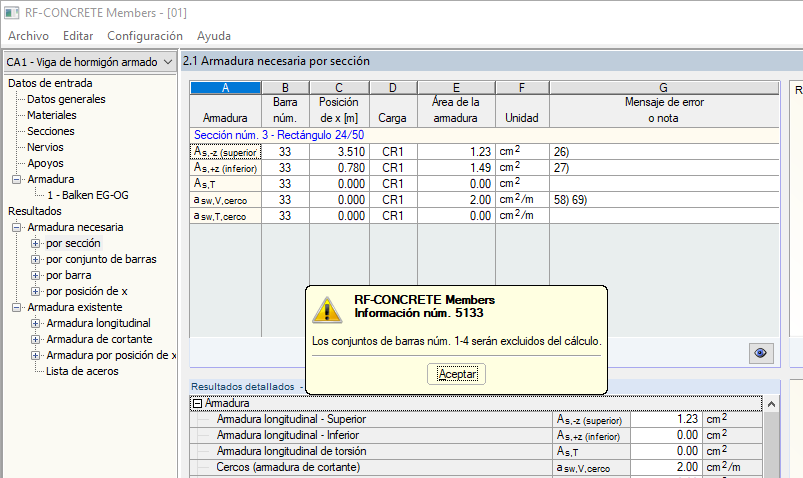Viewport: 803px width, 478px height.
Task: Select Datos generales in the navigator
Action: [66, 99]
